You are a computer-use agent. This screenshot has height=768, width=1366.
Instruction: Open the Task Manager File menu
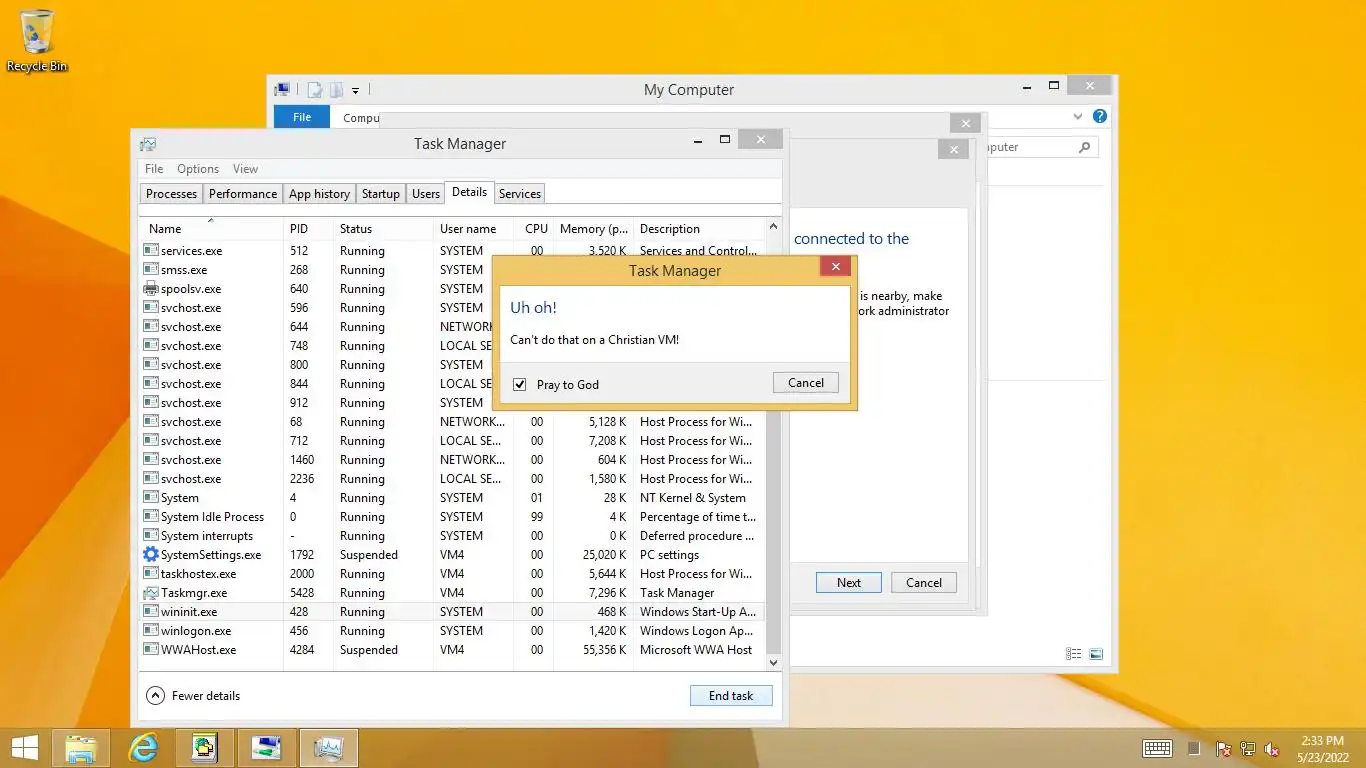154,169
